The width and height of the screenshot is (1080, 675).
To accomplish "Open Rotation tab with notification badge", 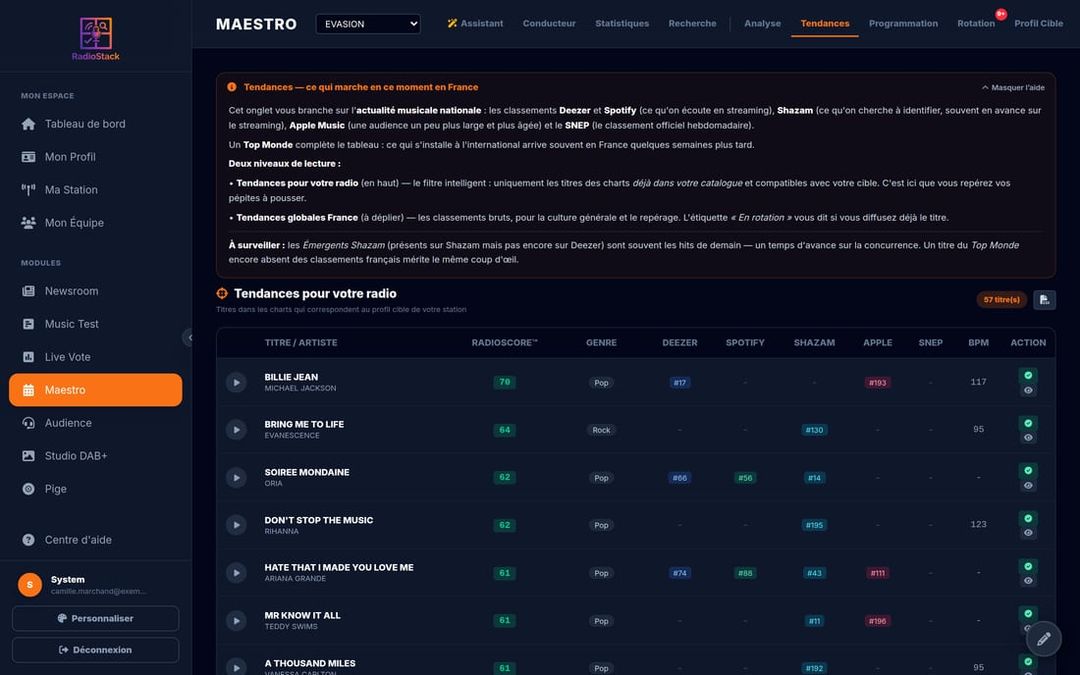I will coord(976,23).
